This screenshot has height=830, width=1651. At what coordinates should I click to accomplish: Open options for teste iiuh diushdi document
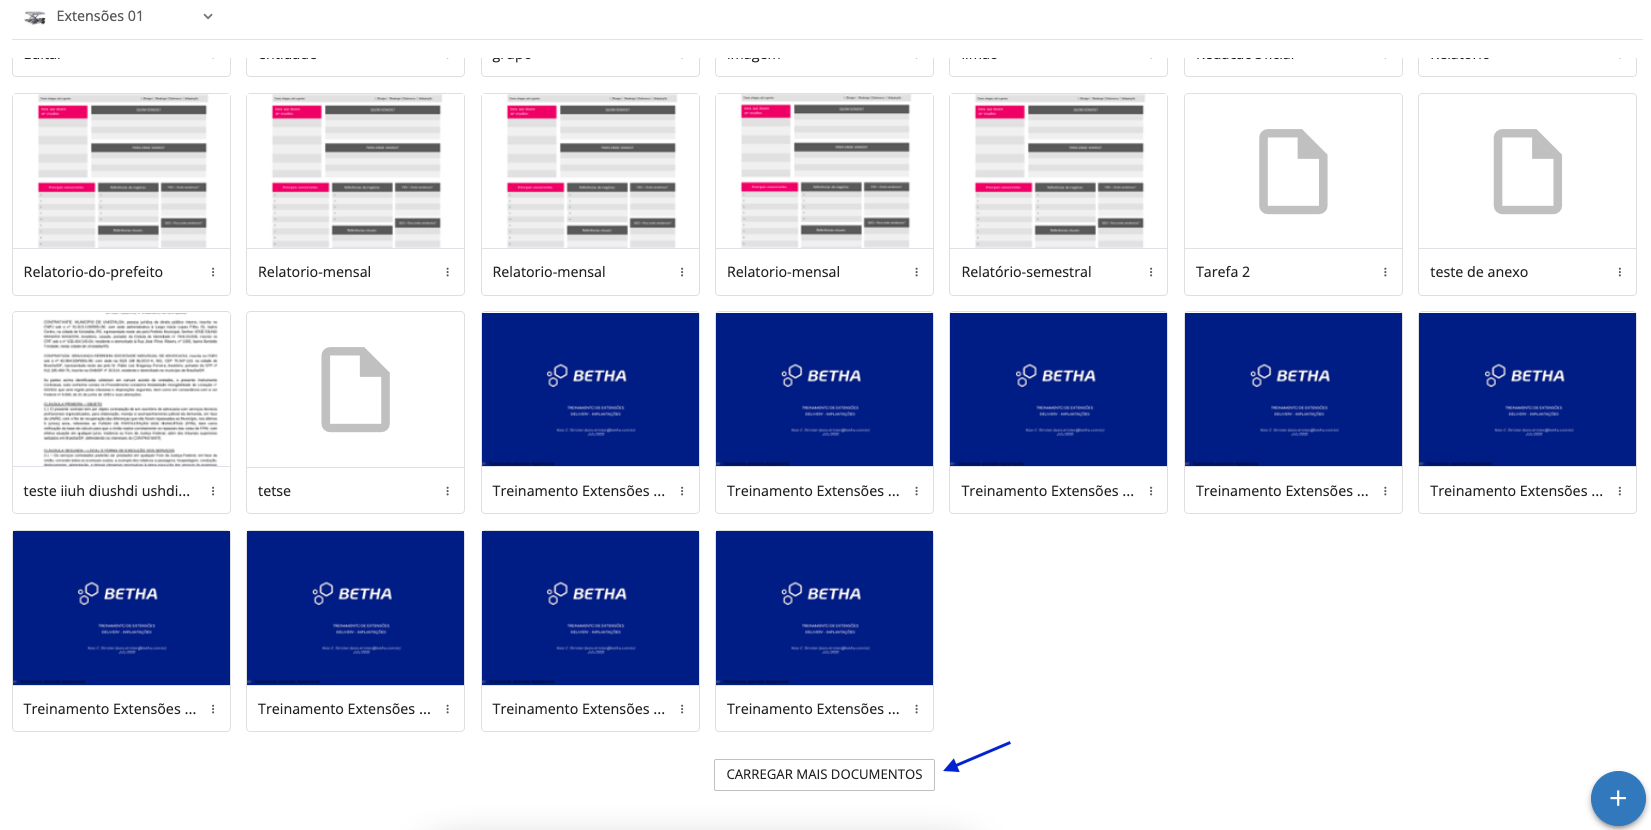click(x=213, y=491)
